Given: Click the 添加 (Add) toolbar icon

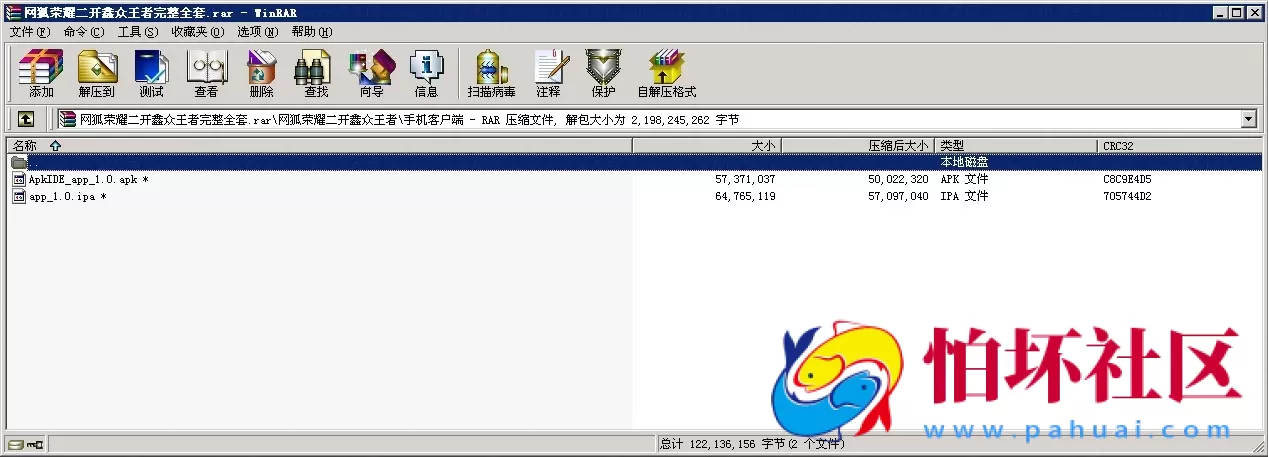Looking at the screenshot, I should (x=41, y=73).
